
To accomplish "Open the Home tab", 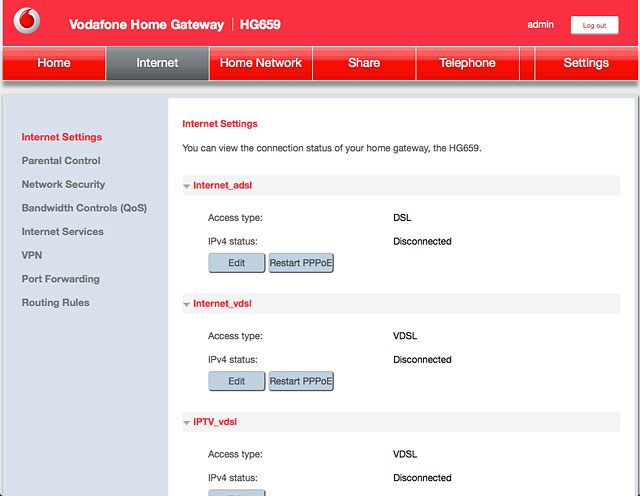I will [x=54, y=63].
